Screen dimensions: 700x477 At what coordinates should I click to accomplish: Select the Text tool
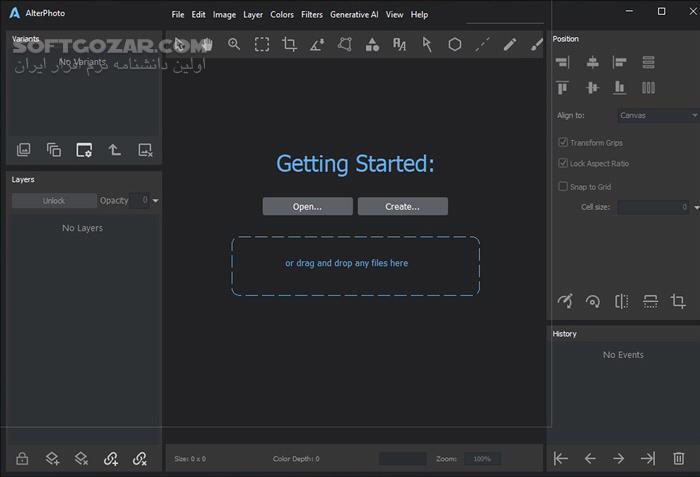(x=400, y=44)
